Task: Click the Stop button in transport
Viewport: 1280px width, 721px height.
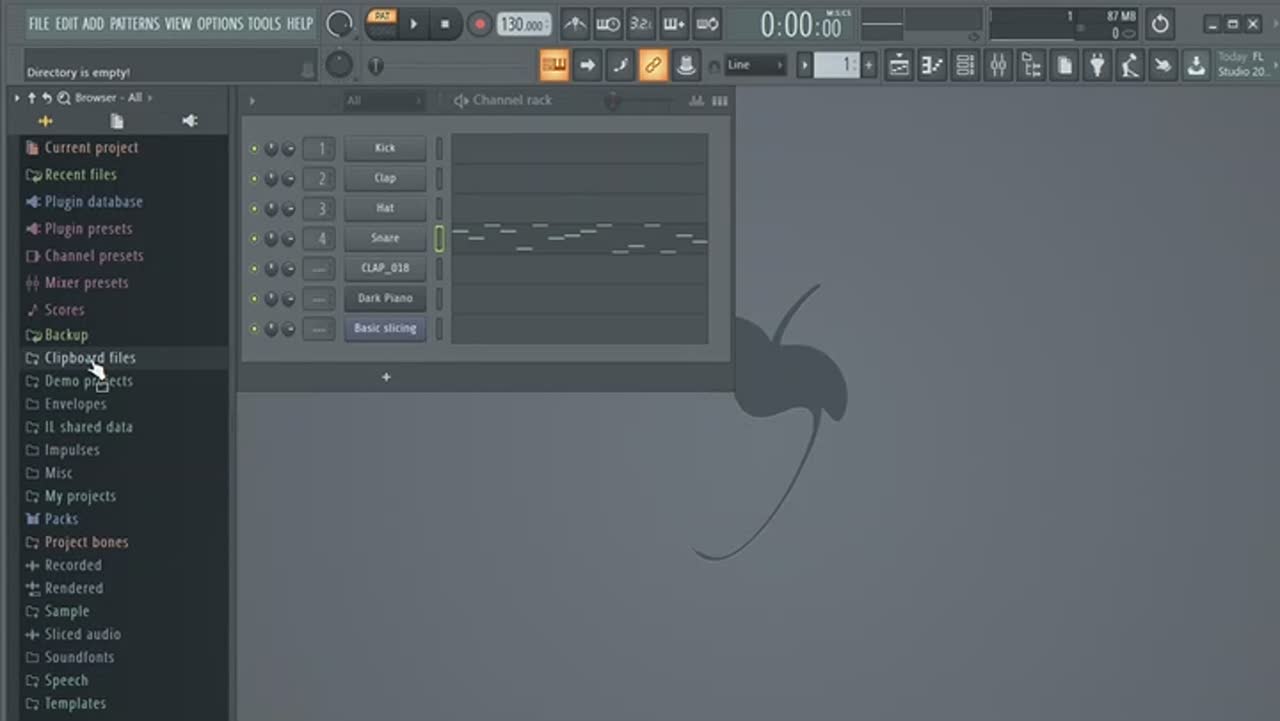Action: (x=445, y=24)
